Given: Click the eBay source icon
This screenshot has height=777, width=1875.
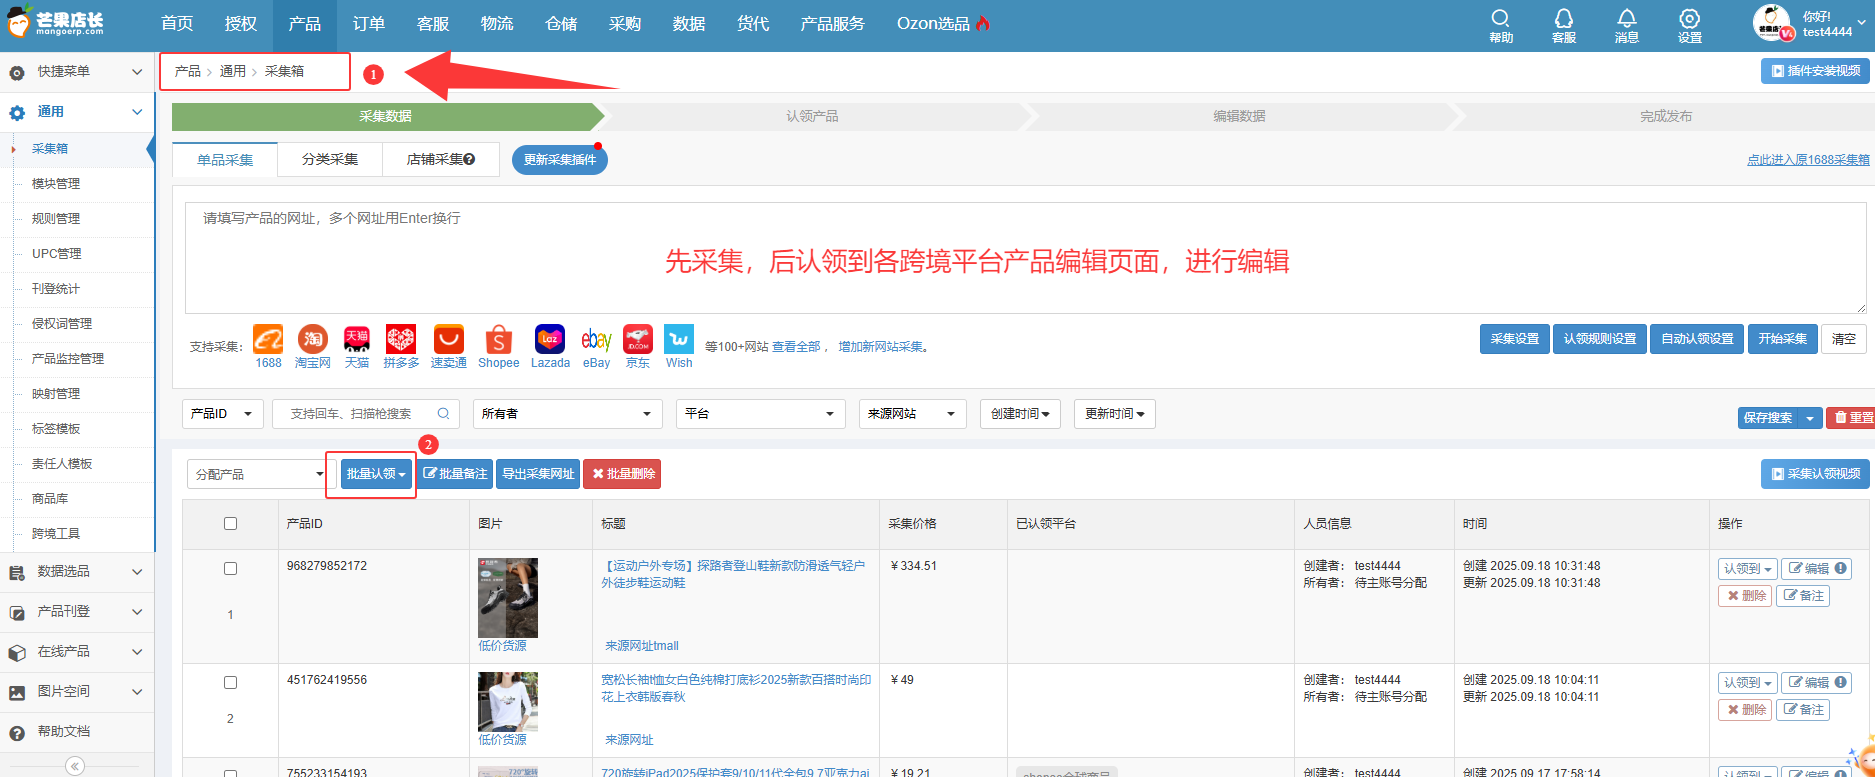Looking at the screenshot, I should pos(596,340).
